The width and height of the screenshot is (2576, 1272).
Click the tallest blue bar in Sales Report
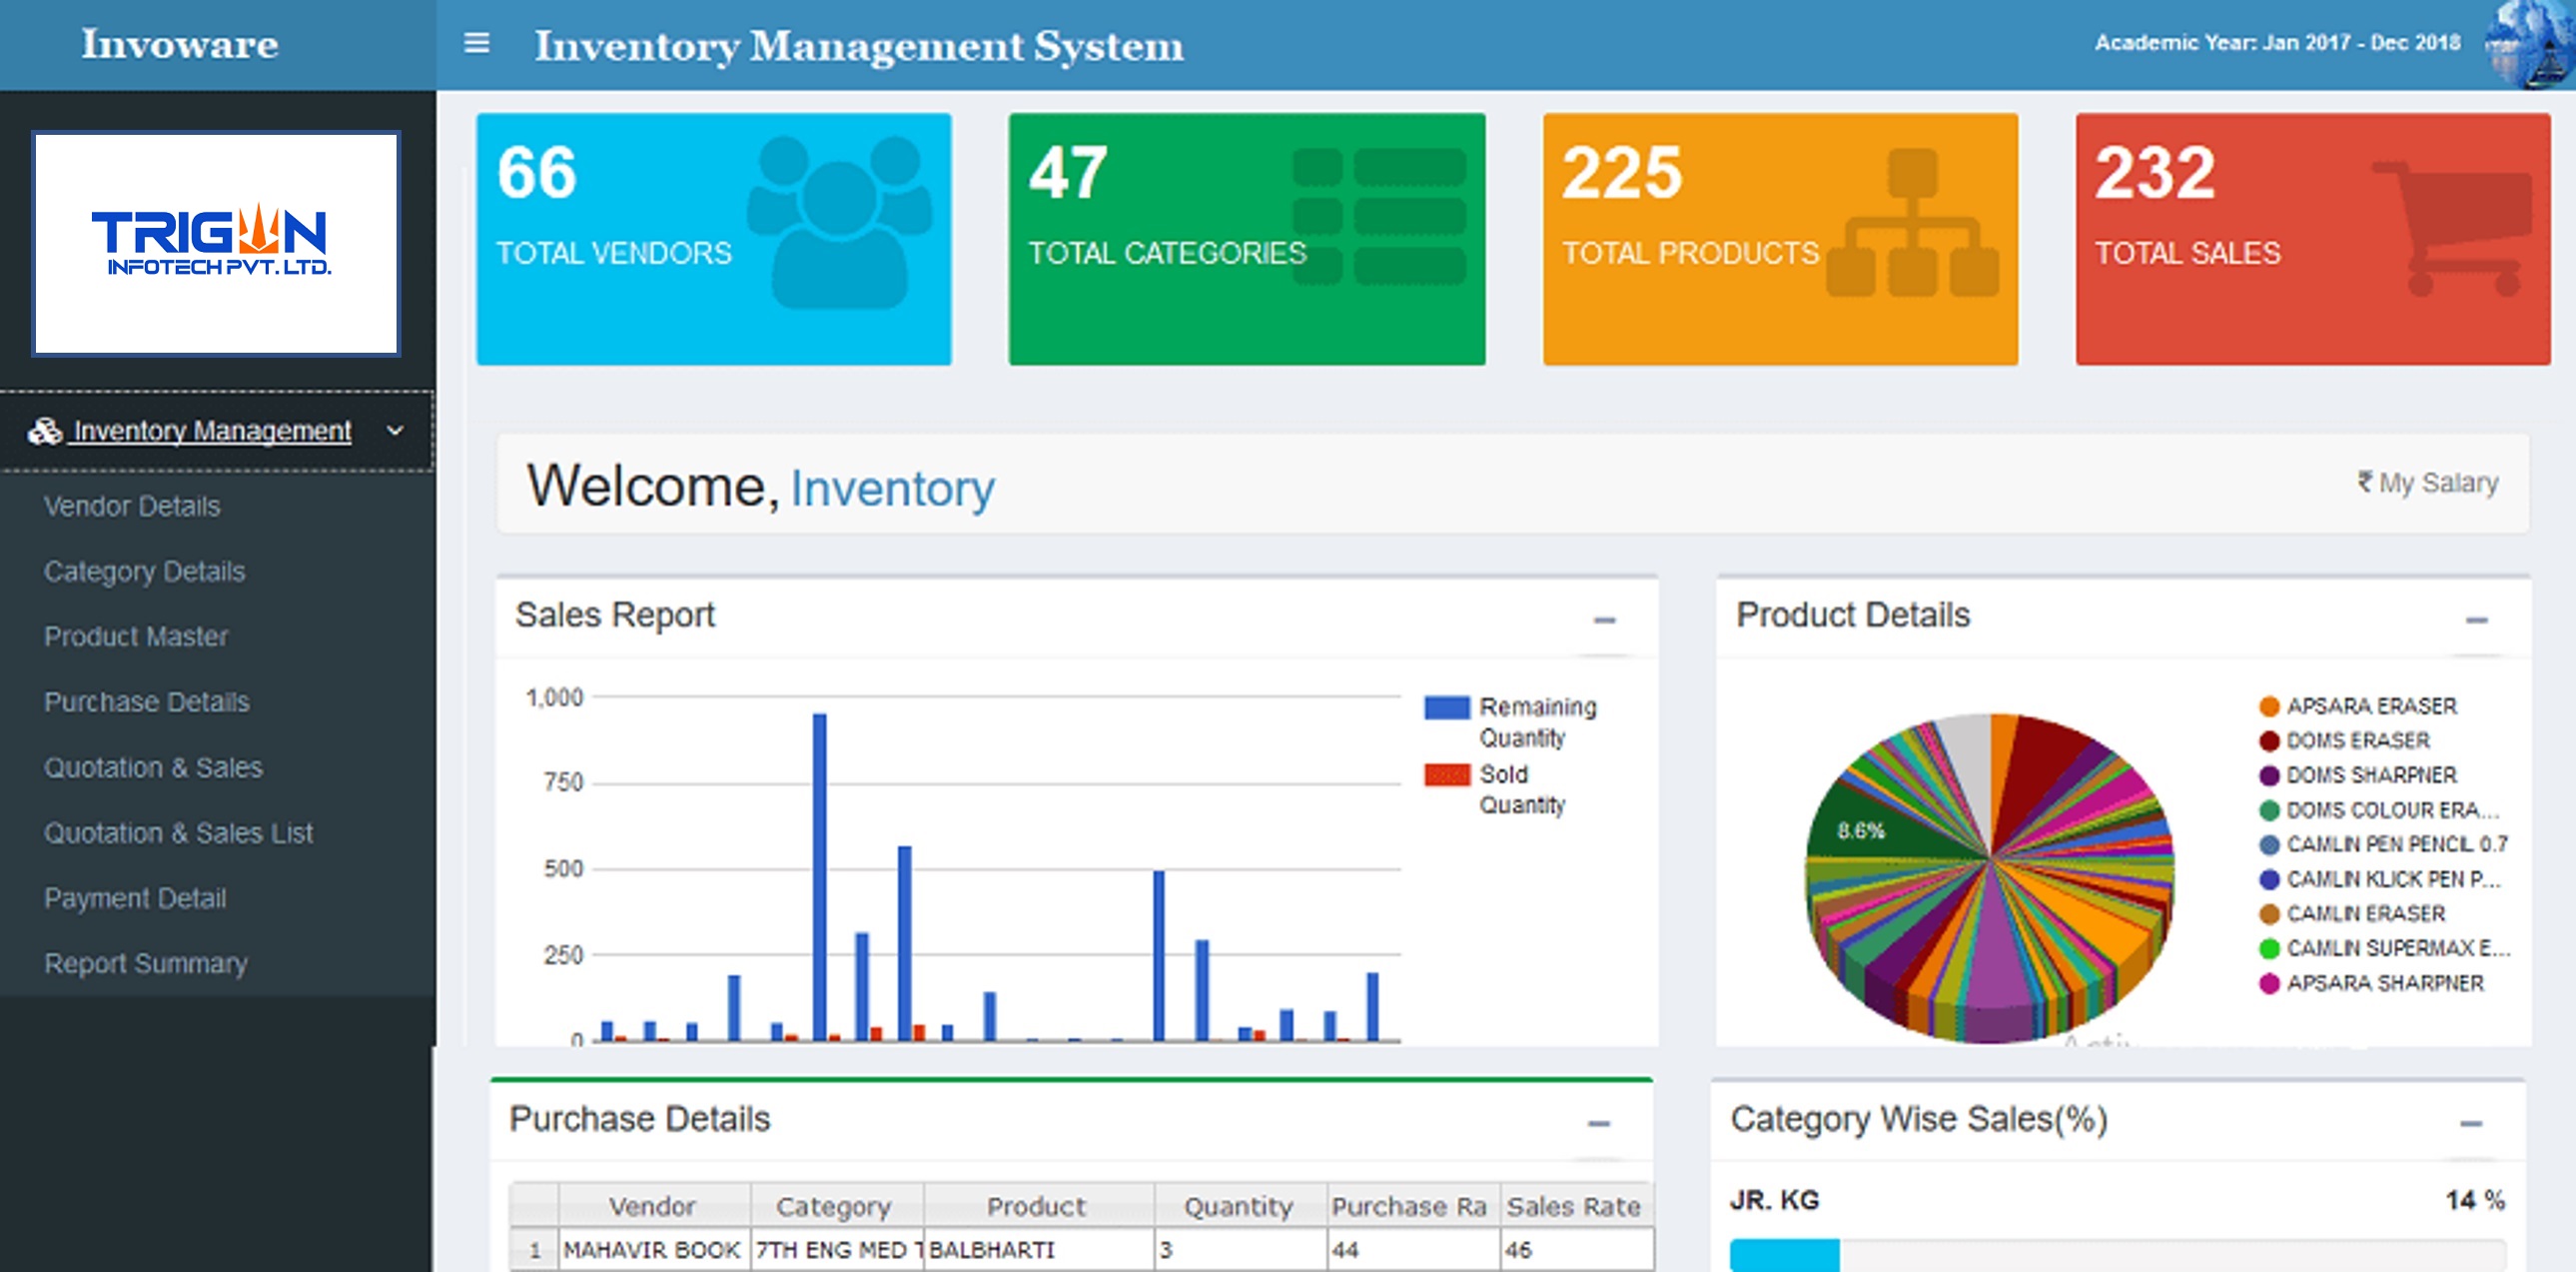click(x=820, y=877)
